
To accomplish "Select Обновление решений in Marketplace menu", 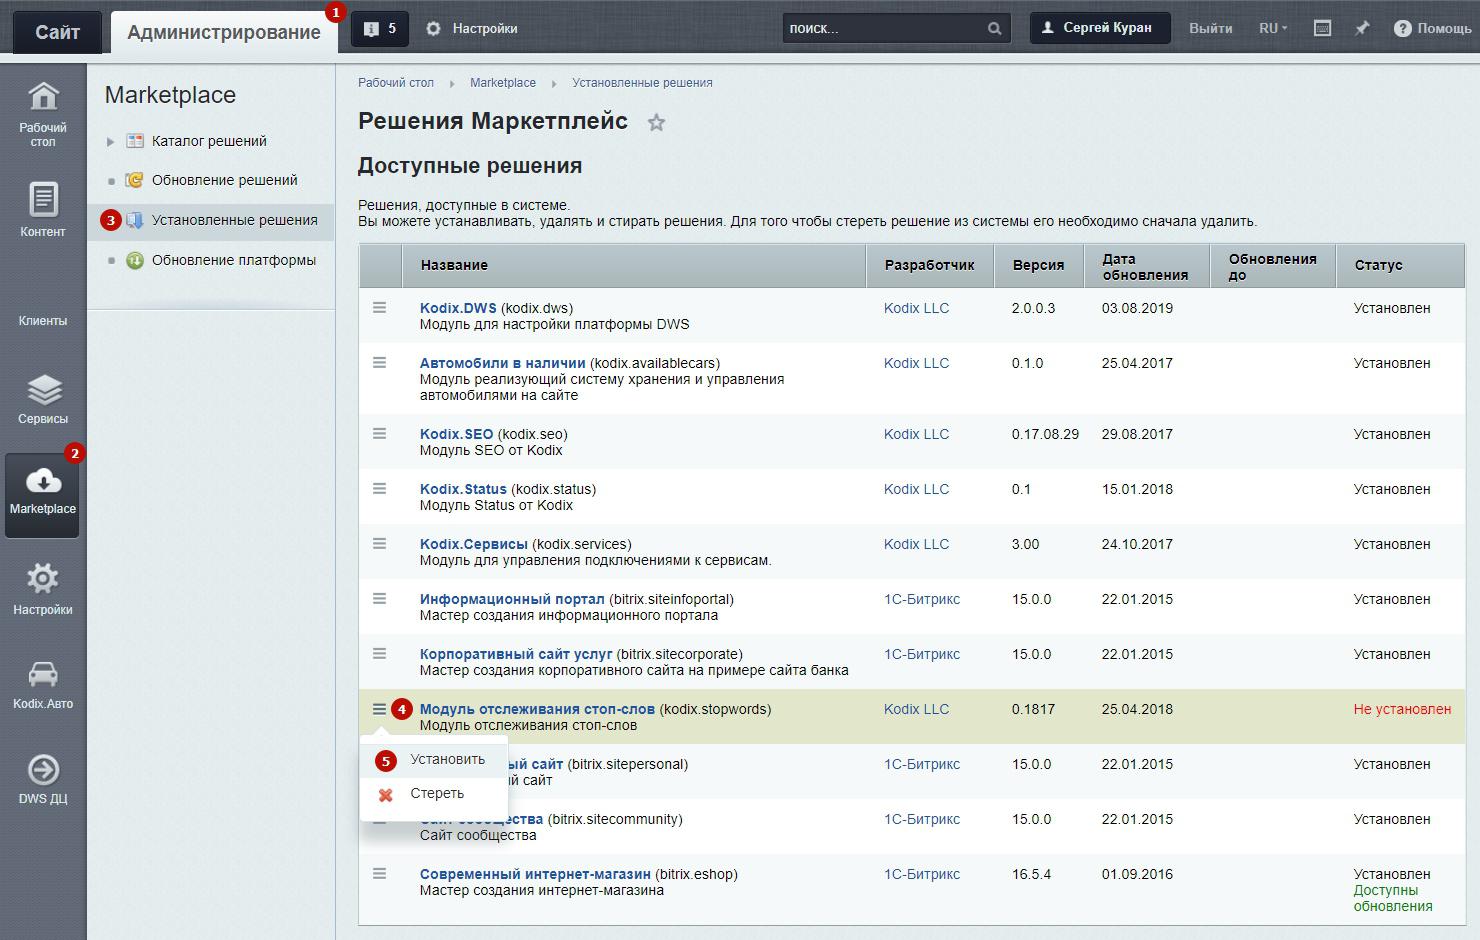I will pyautogui.click(x=224, y=180).
